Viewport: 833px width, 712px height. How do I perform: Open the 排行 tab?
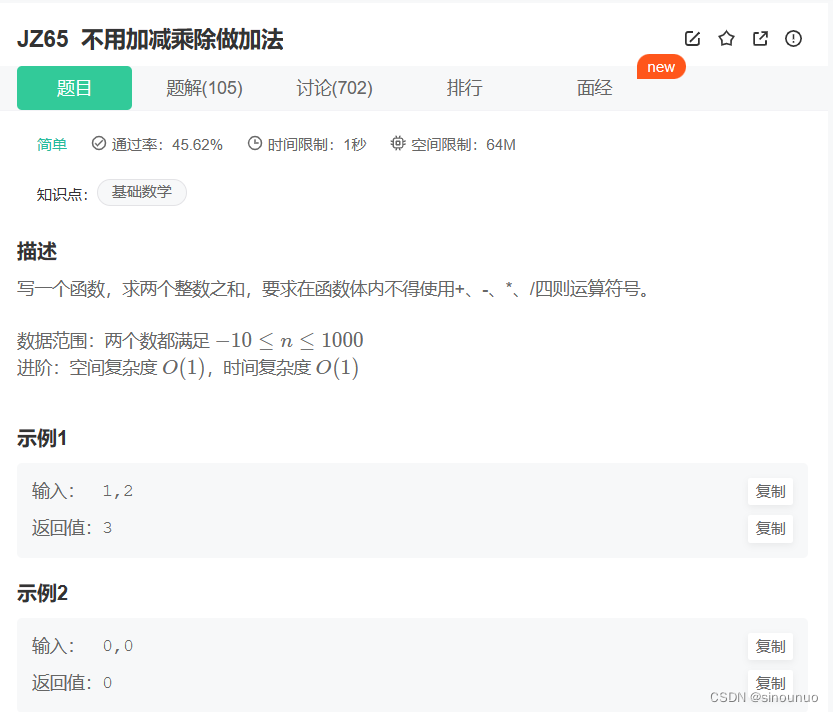[x=464, y=88]
